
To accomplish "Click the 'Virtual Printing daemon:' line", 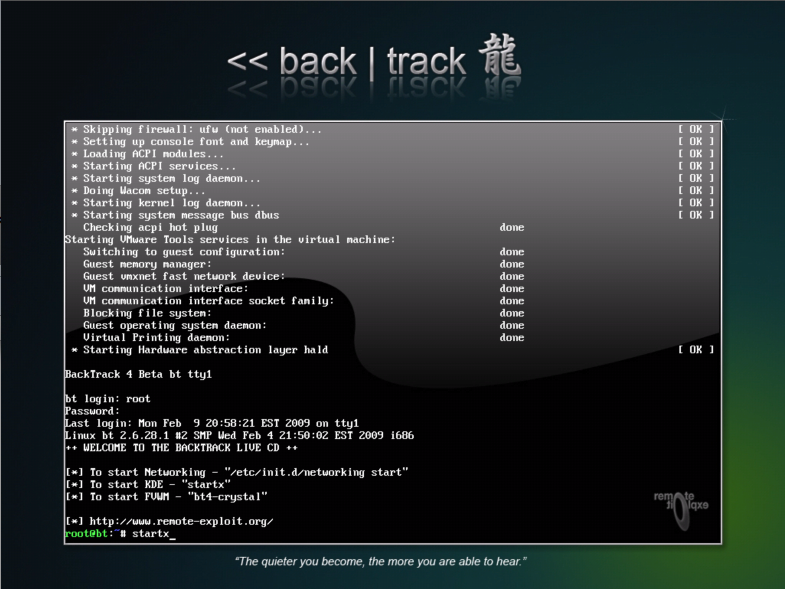I will pos(156,338).
